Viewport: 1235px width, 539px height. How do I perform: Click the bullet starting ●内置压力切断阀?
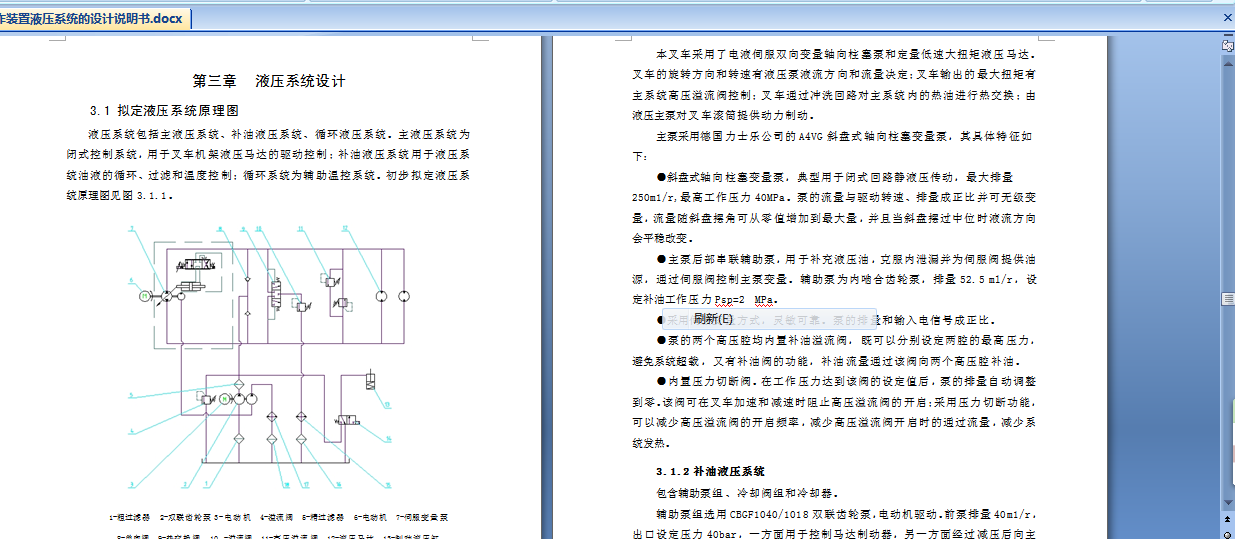834,411
